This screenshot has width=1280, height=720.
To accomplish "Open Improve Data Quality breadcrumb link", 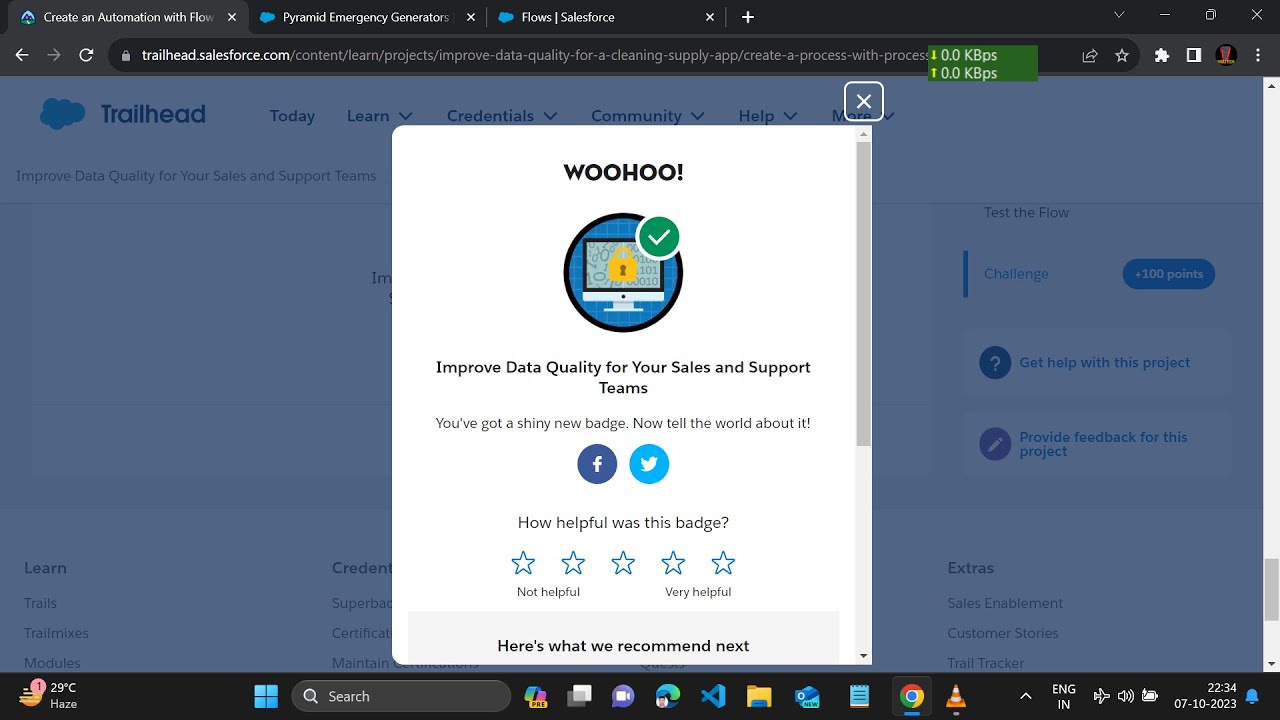I will pos(196,176).
